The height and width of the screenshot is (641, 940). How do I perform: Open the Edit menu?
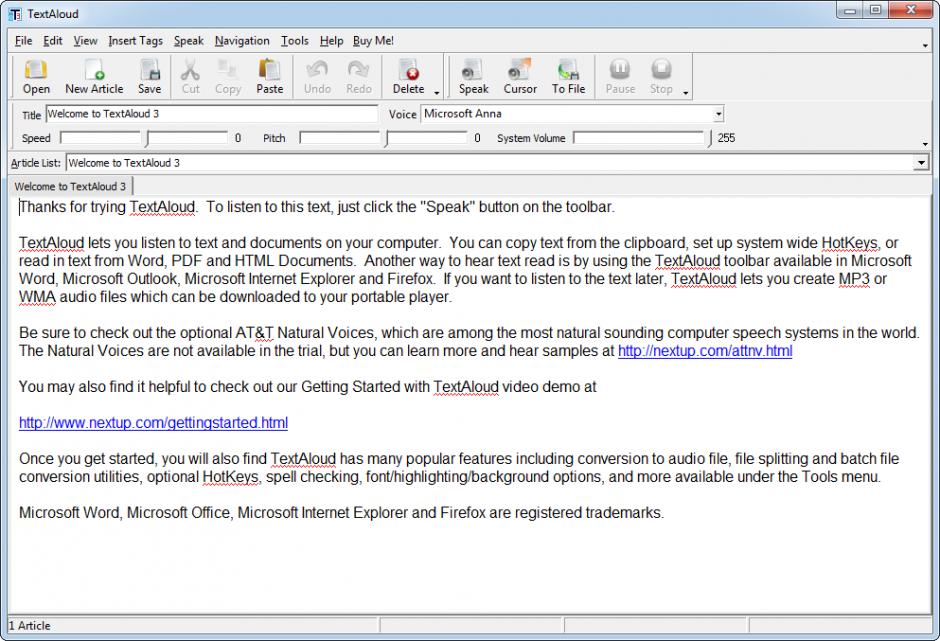click(x=53, y=41)
